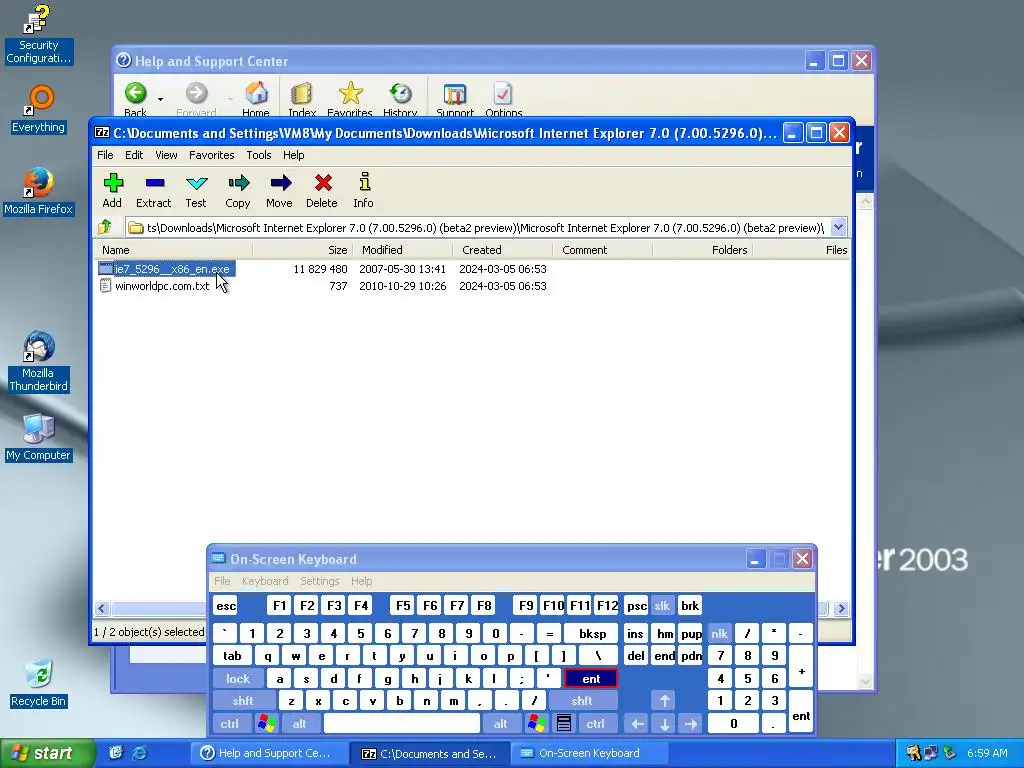This screenshot has height=768, width=1024.
Task: Open Edit menu in 7-Zip
Action: pos(134,155)
